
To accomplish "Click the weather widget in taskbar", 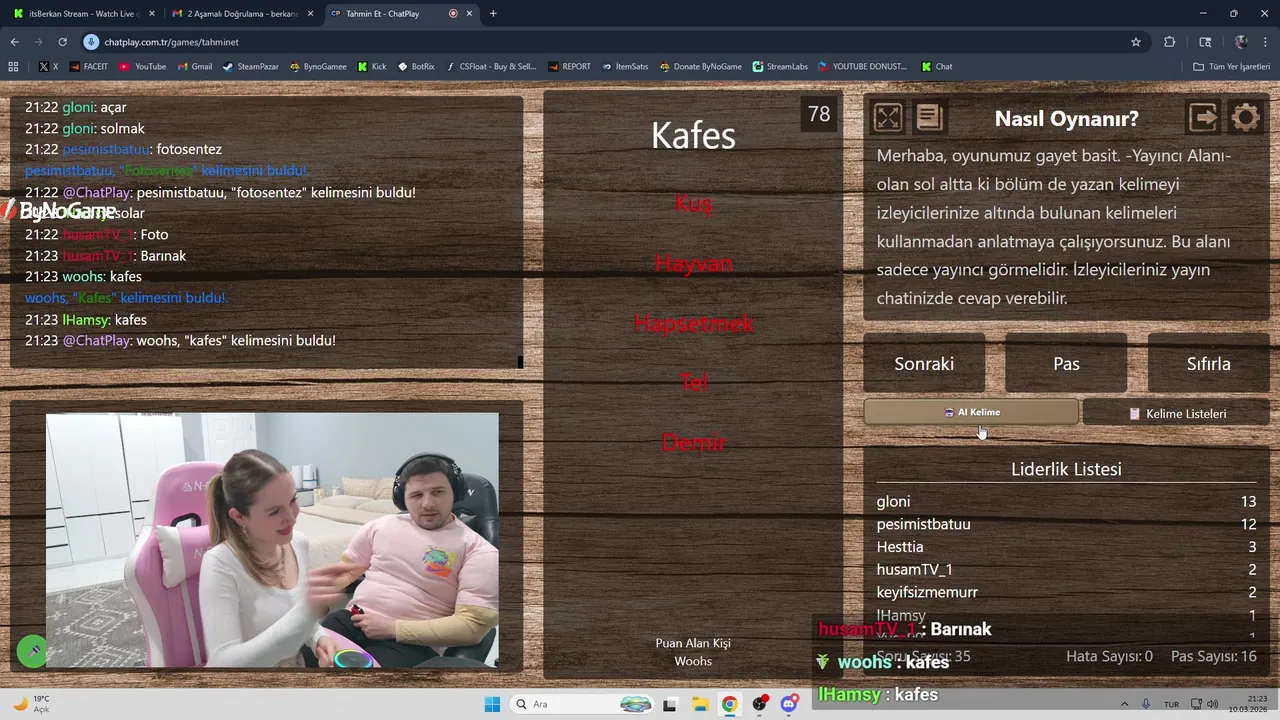I will [33, 704].
